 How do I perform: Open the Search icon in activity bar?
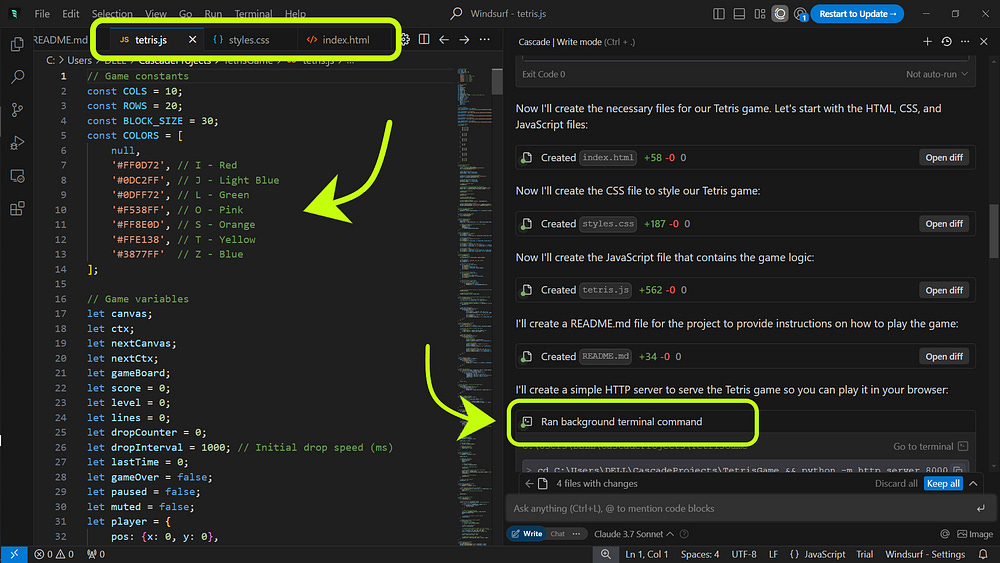17,77
